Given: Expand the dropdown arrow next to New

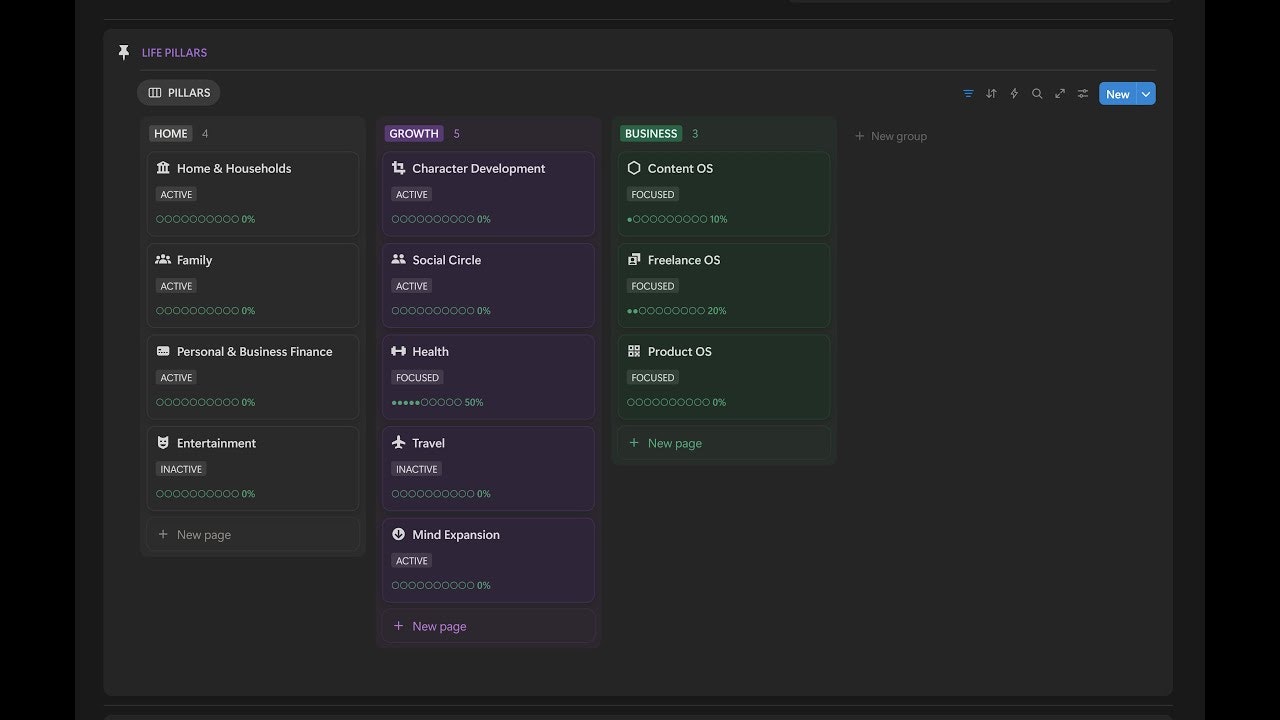Looking at the screenshot, I should tap(1146, 94).
